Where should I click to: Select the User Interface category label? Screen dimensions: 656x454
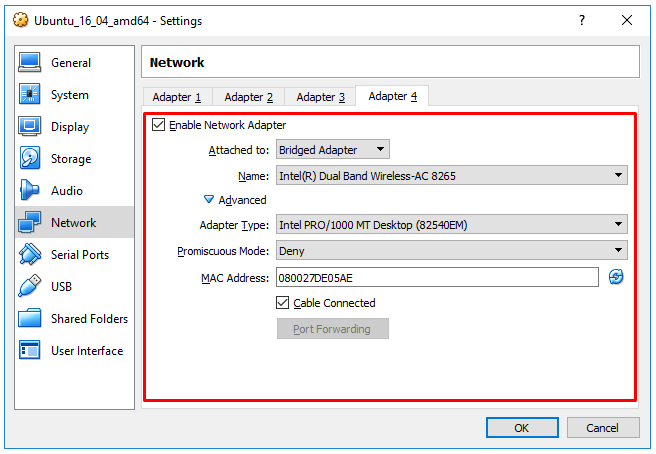(87, 351)
